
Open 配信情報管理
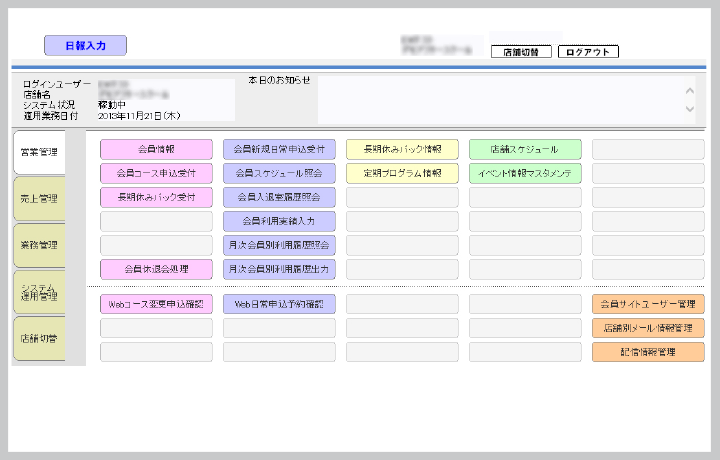coord(648,352)
